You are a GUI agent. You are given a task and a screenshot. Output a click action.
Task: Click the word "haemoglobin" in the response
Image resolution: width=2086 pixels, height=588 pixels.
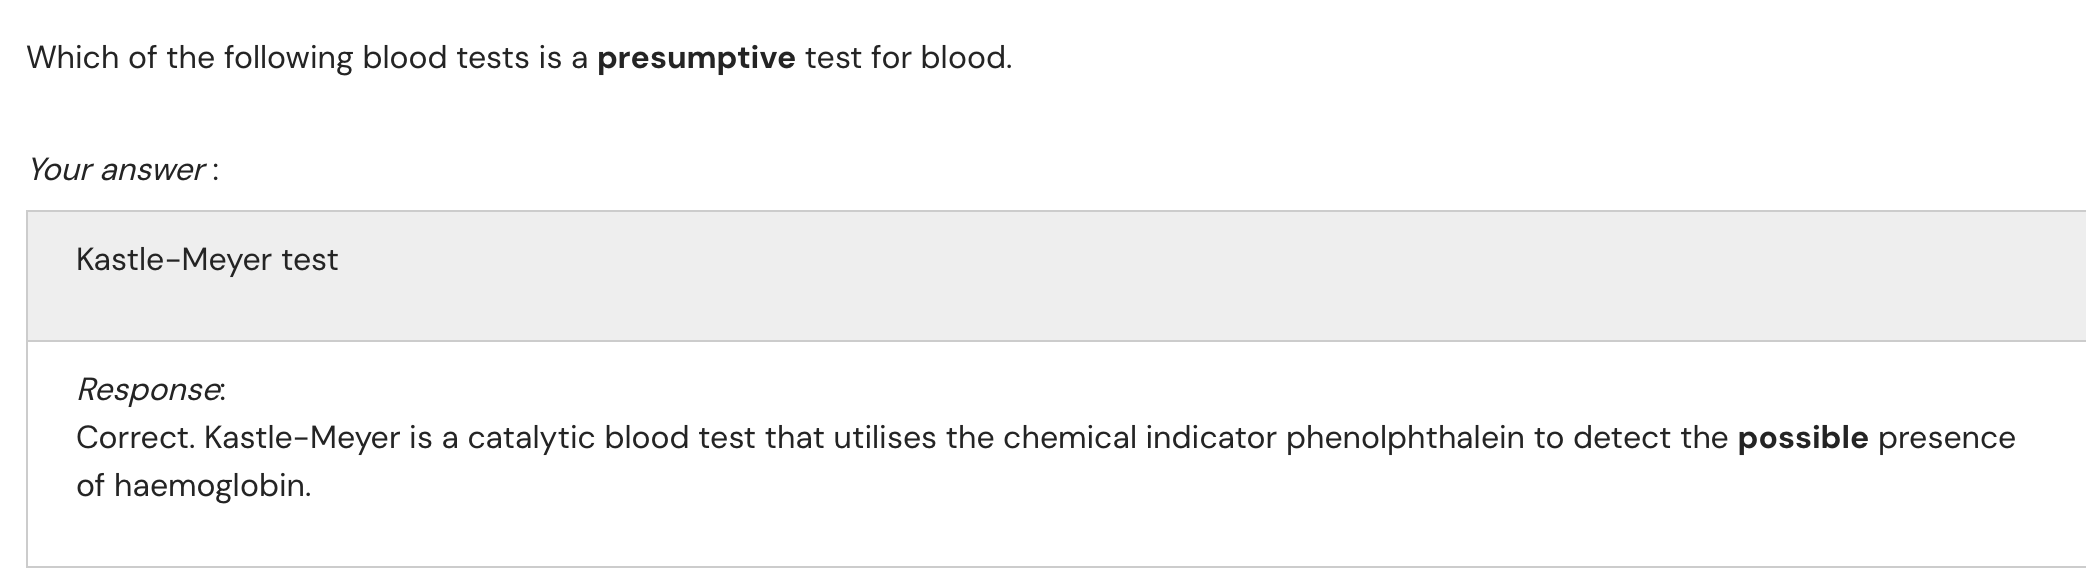point(211,486)
